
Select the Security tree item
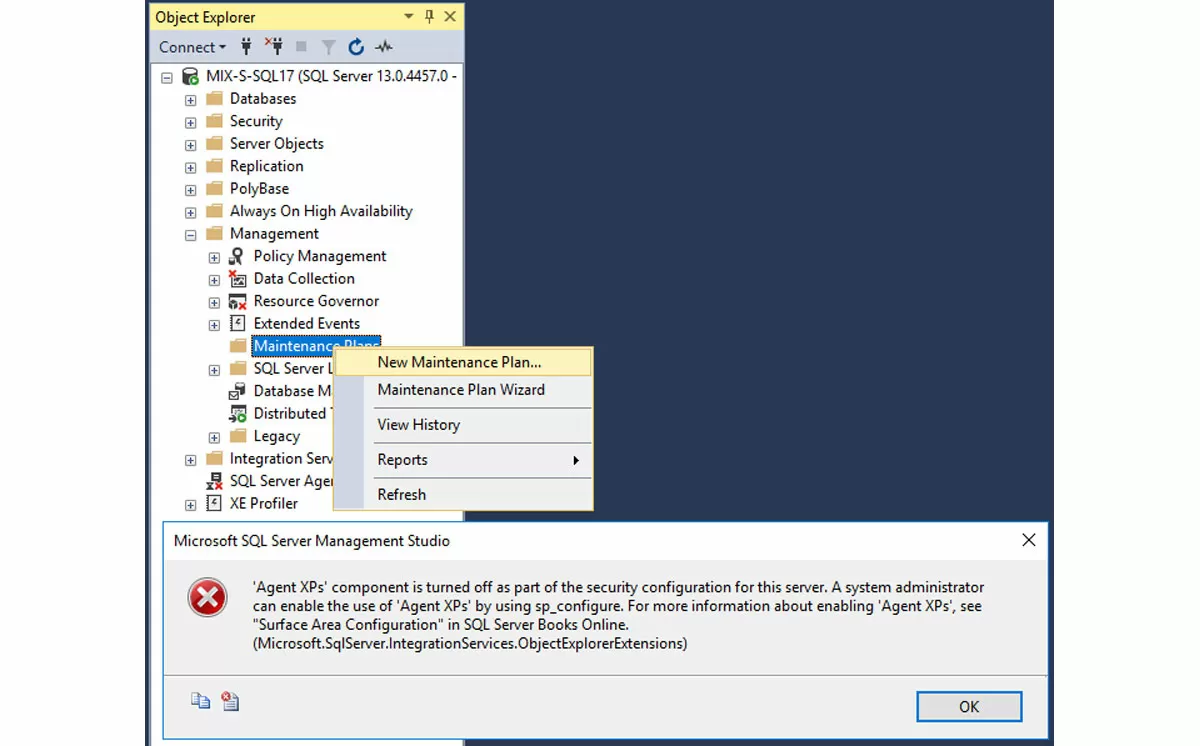[x=256, y=121]
